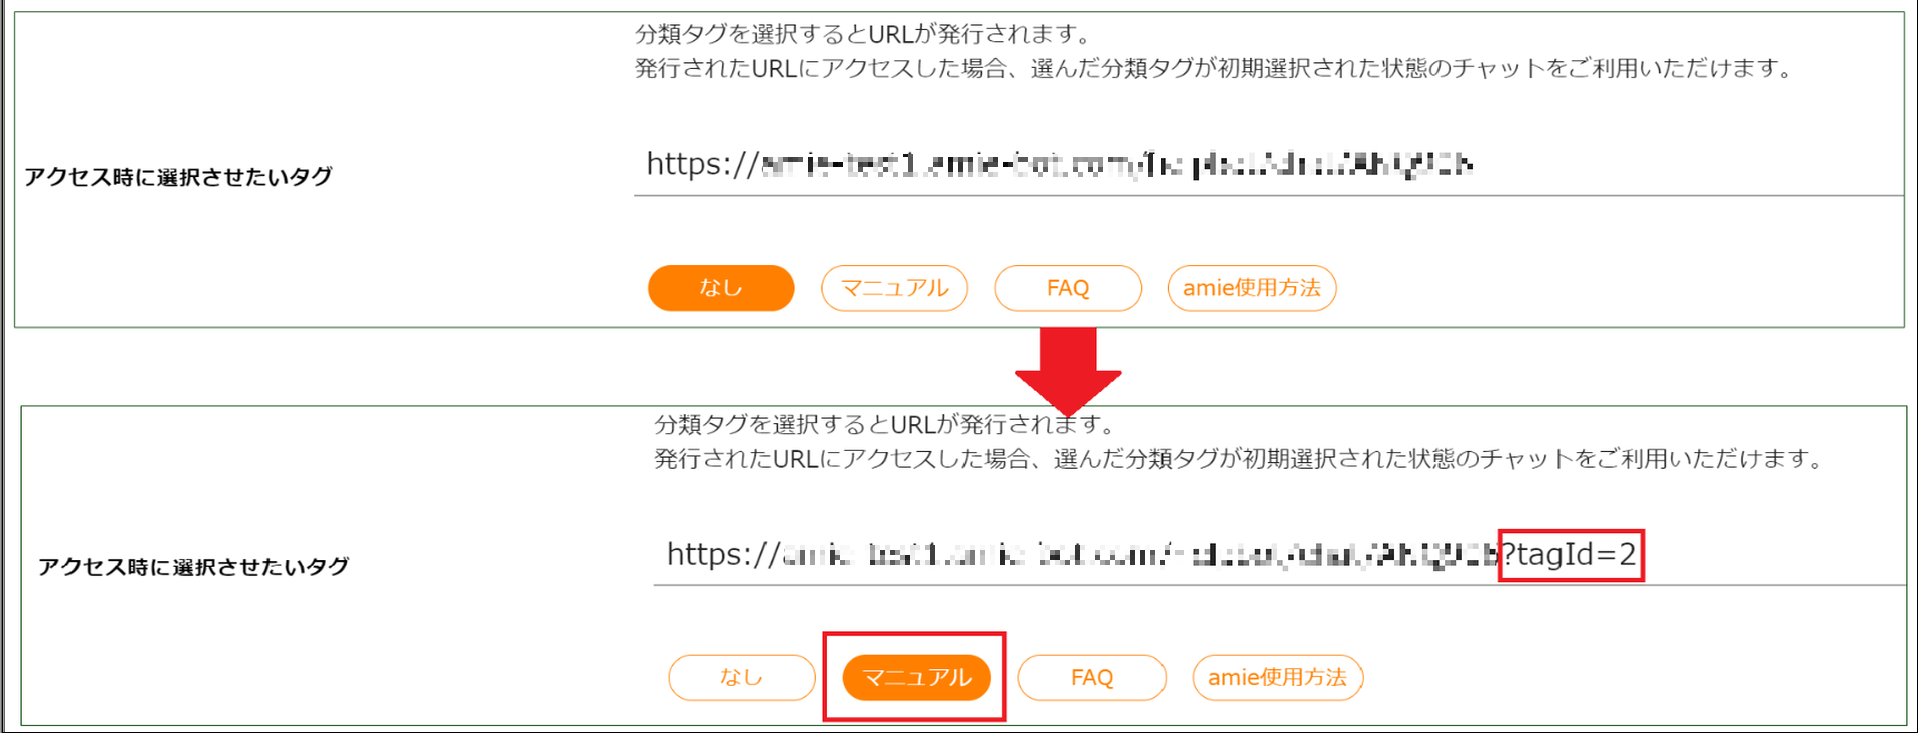Click https:// prefix of the URL with tagId=2
The width and height of the screenshot is (1918, 733).
point(723,554)
